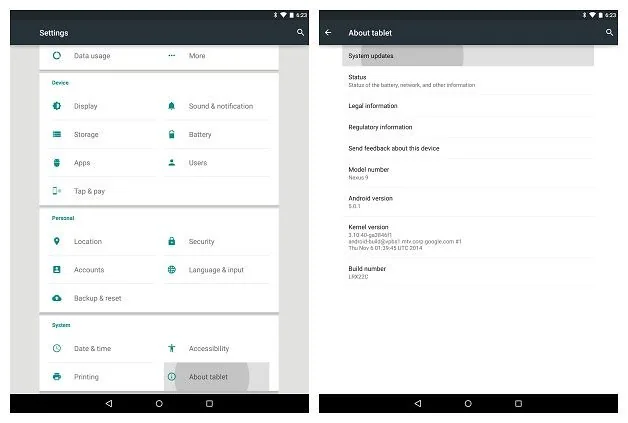Tap the Users person icon
The height and width of the screenshot is (423, 628).
[x=171, y=162]
